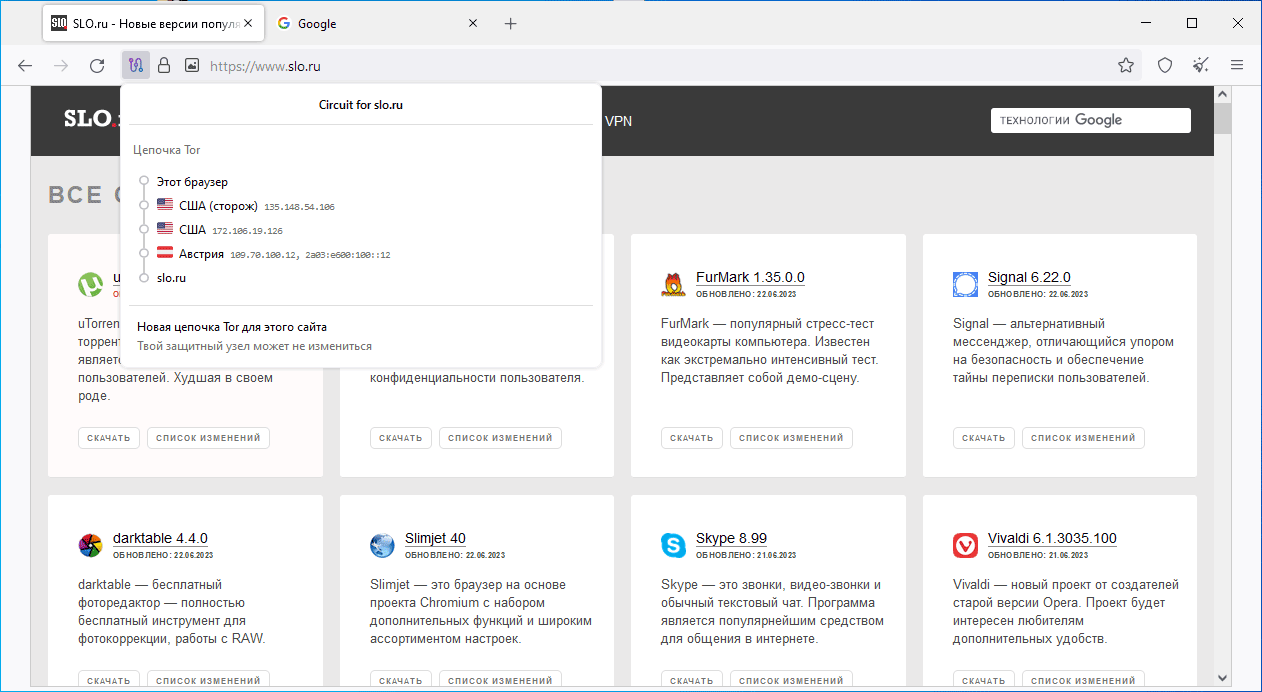
Task: Open Slimjet 40 link
Action: [435, 538]
